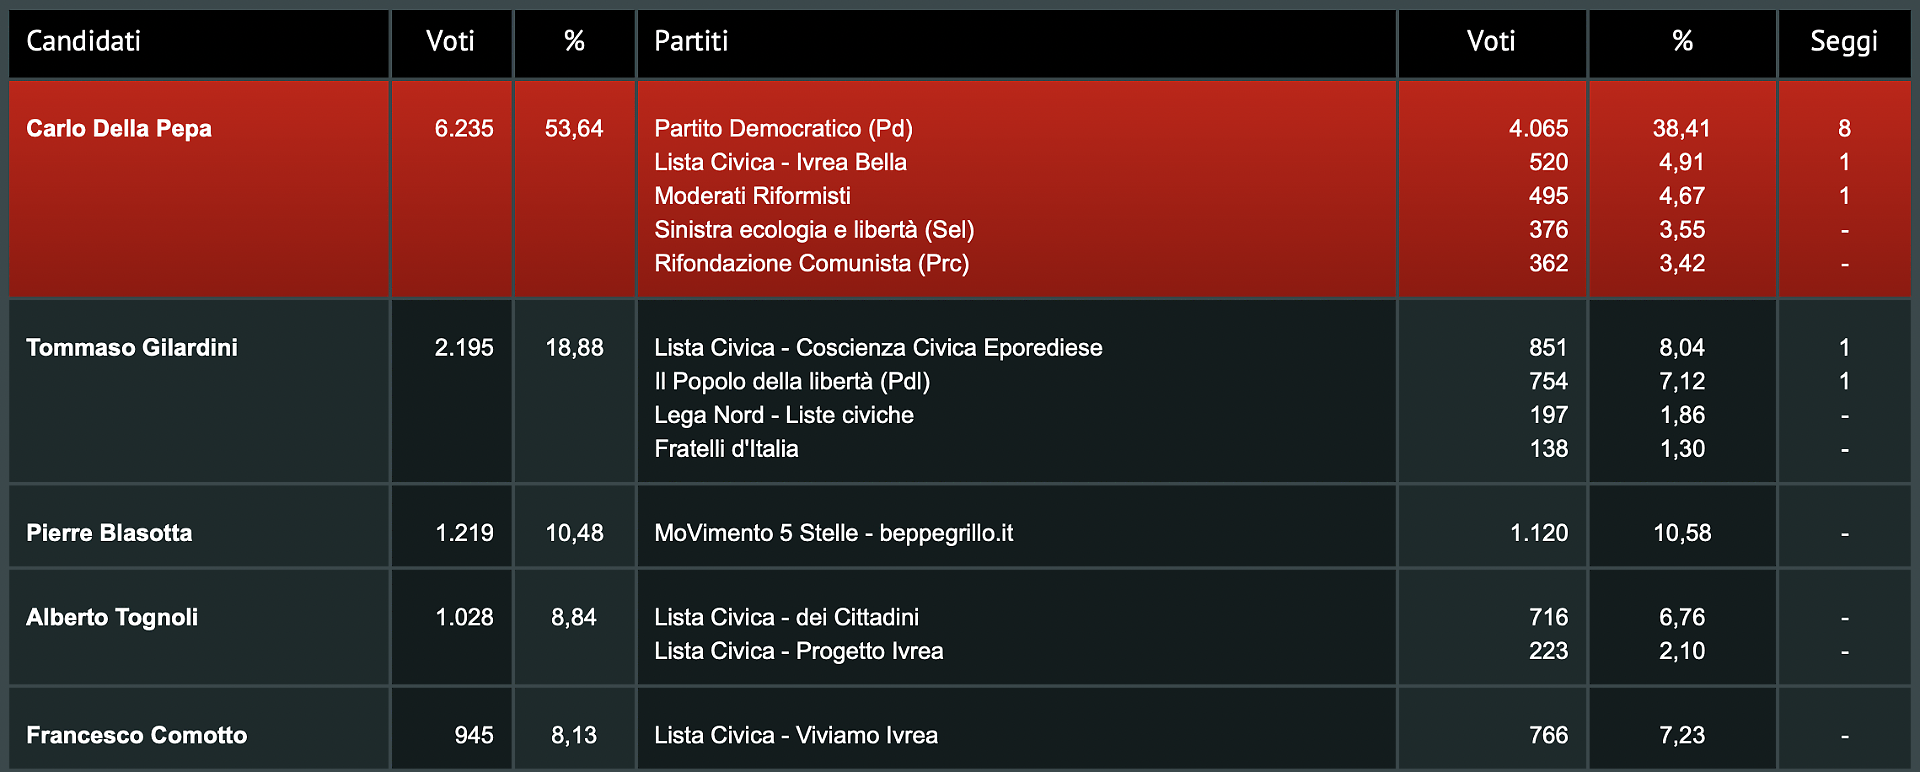The height and width of the screenshot is (772, 1920).
Task: Click Il Popolo della libertà (Pdl)
Action: tap(792, 382)
